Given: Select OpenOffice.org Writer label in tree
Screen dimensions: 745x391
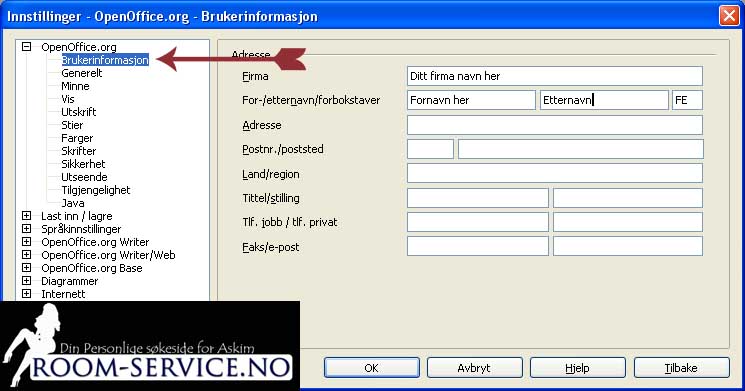Looking at the screenshot, I should tap(95, 242).
